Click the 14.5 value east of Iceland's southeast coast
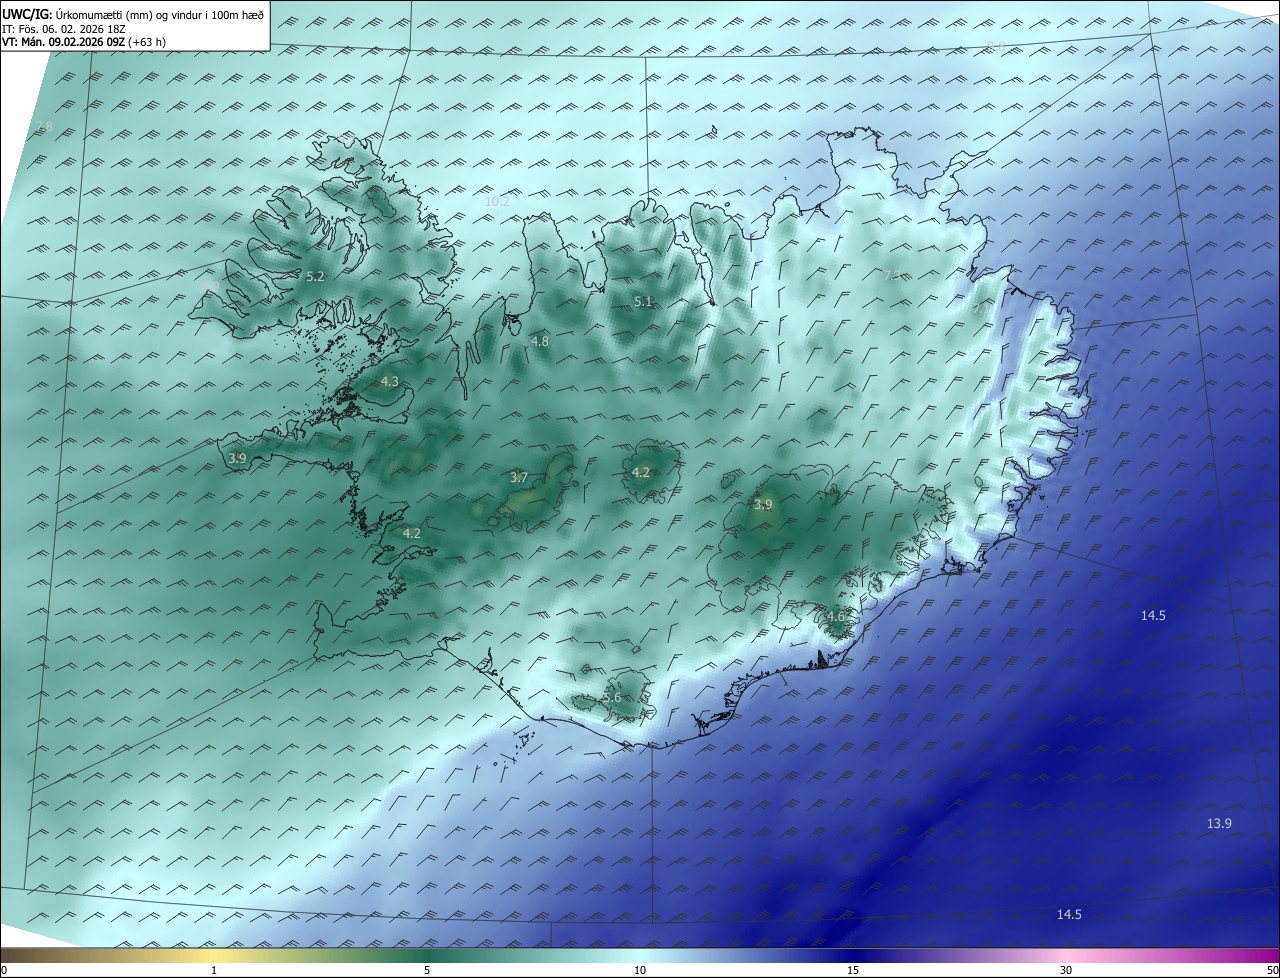Image resolution: width=1280 pixels, height=978 pixels. tap(1153, 615)
